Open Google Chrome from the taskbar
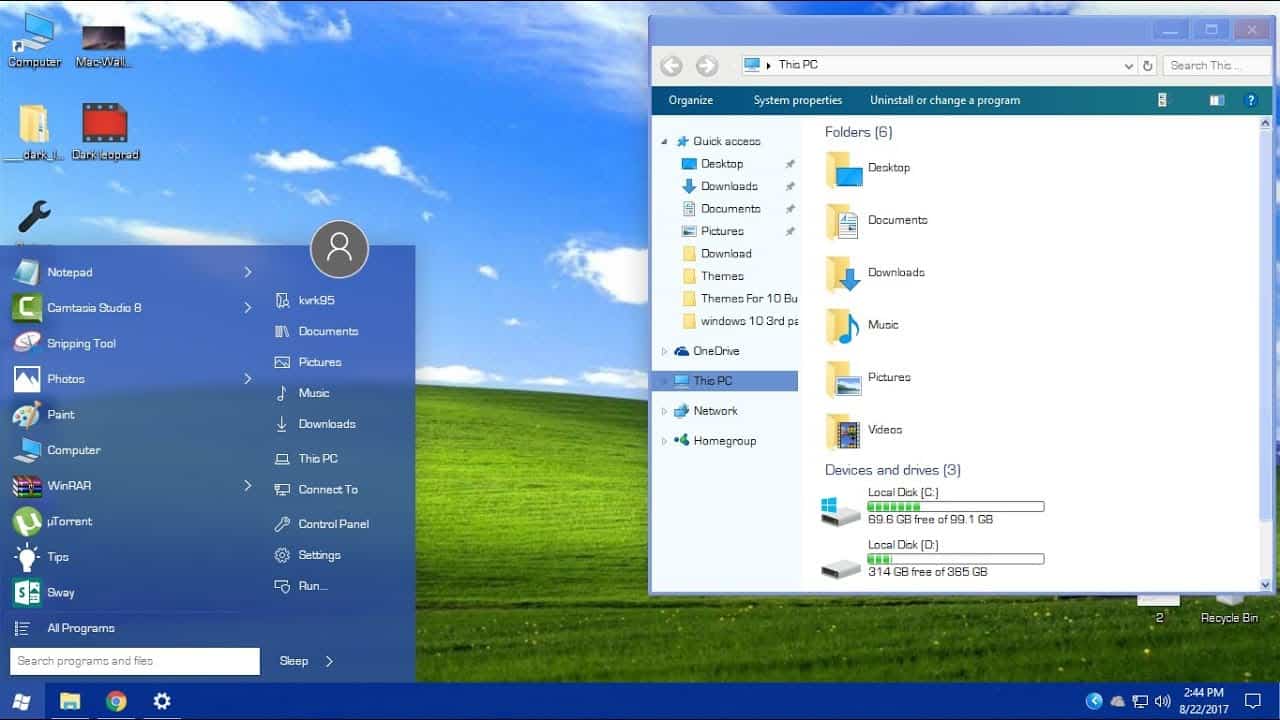 [x=116, y=701]
